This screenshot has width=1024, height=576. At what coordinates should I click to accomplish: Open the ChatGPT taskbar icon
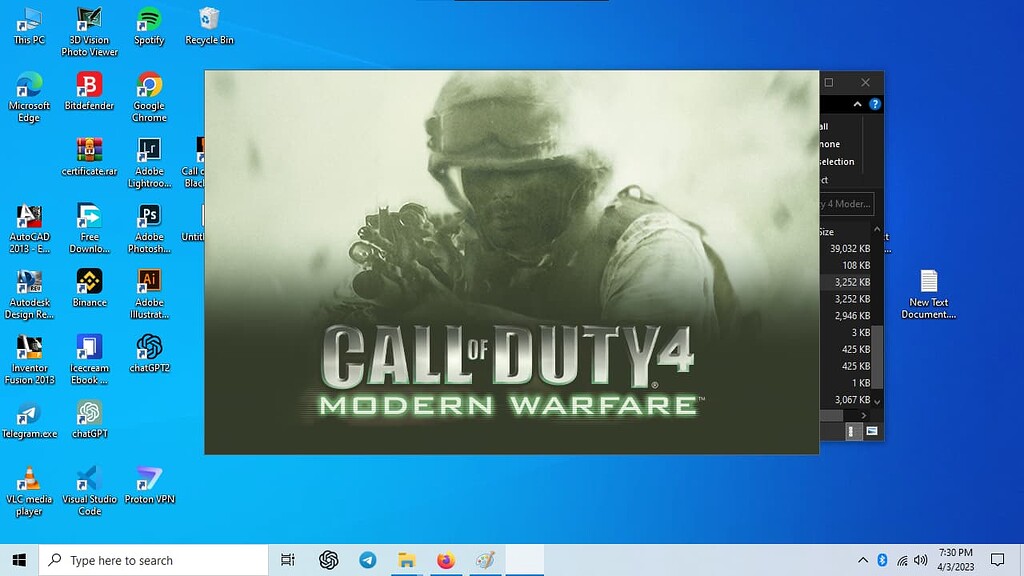coord(328,560)
